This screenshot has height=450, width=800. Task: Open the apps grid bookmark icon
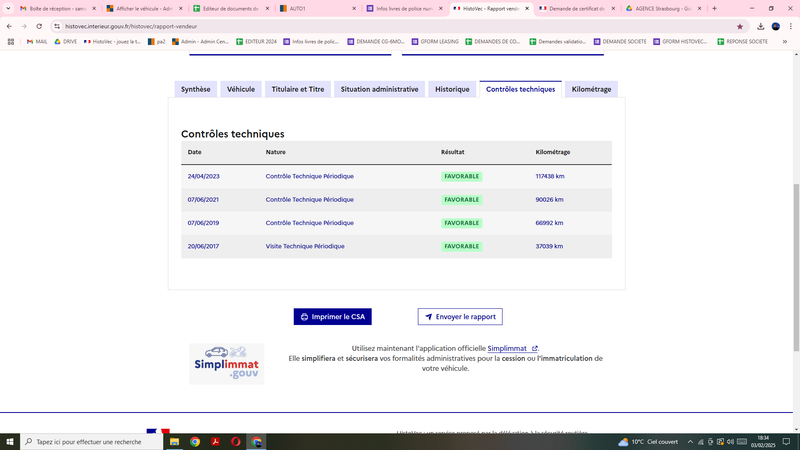pyautogui.click(x=11, y=42)
